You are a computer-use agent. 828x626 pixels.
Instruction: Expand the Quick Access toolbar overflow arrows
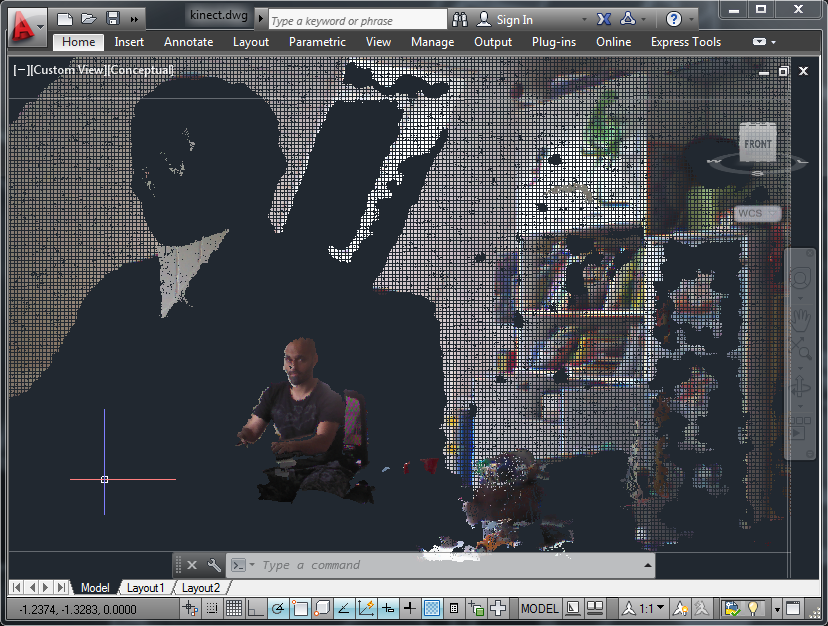coord(136,19)
